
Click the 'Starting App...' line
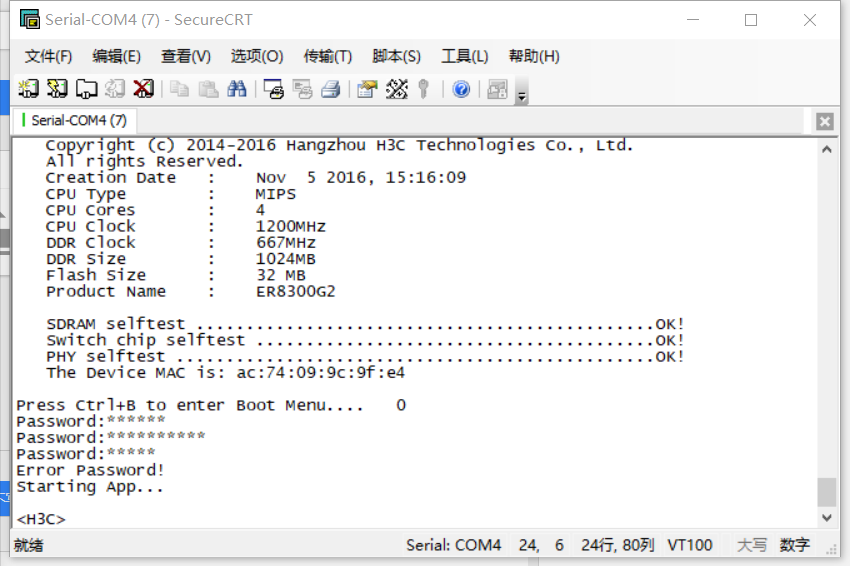coord(89,486)
